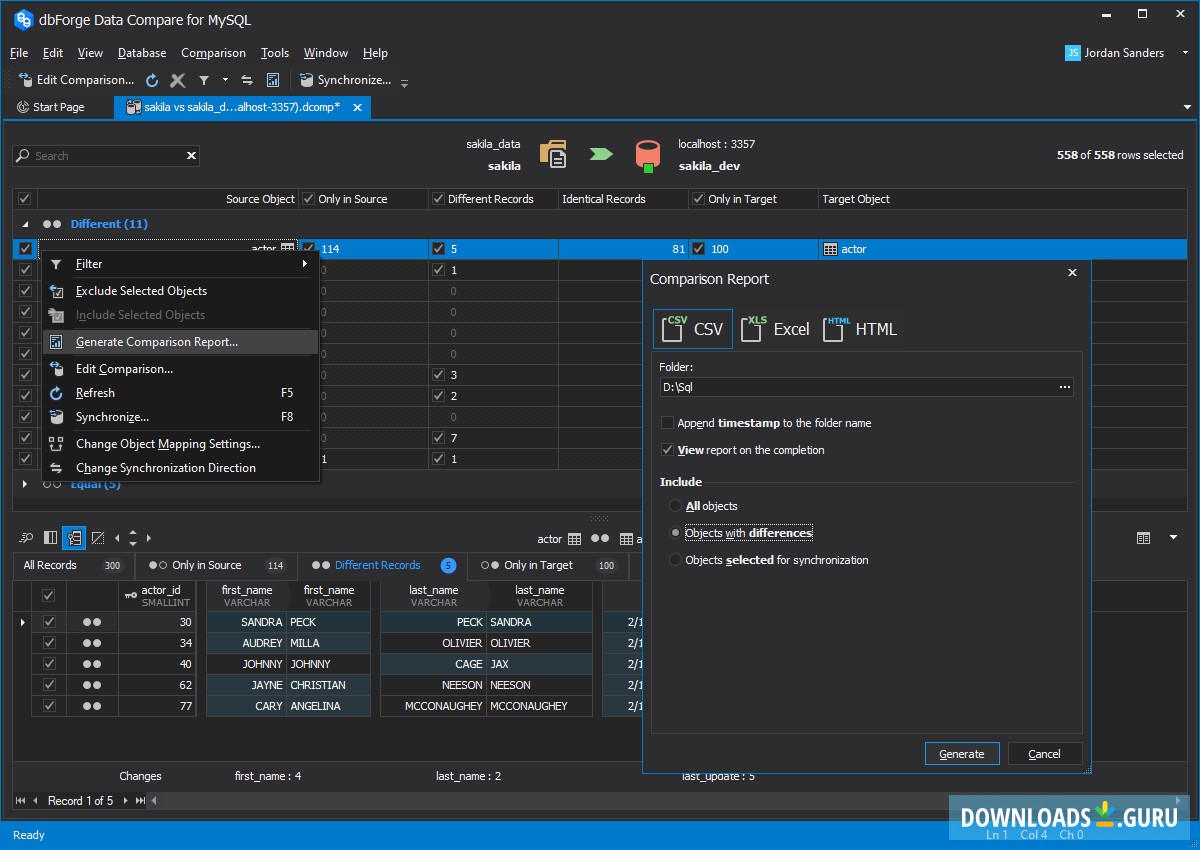
Task: Open the Comparison menu
Action: 213,53
